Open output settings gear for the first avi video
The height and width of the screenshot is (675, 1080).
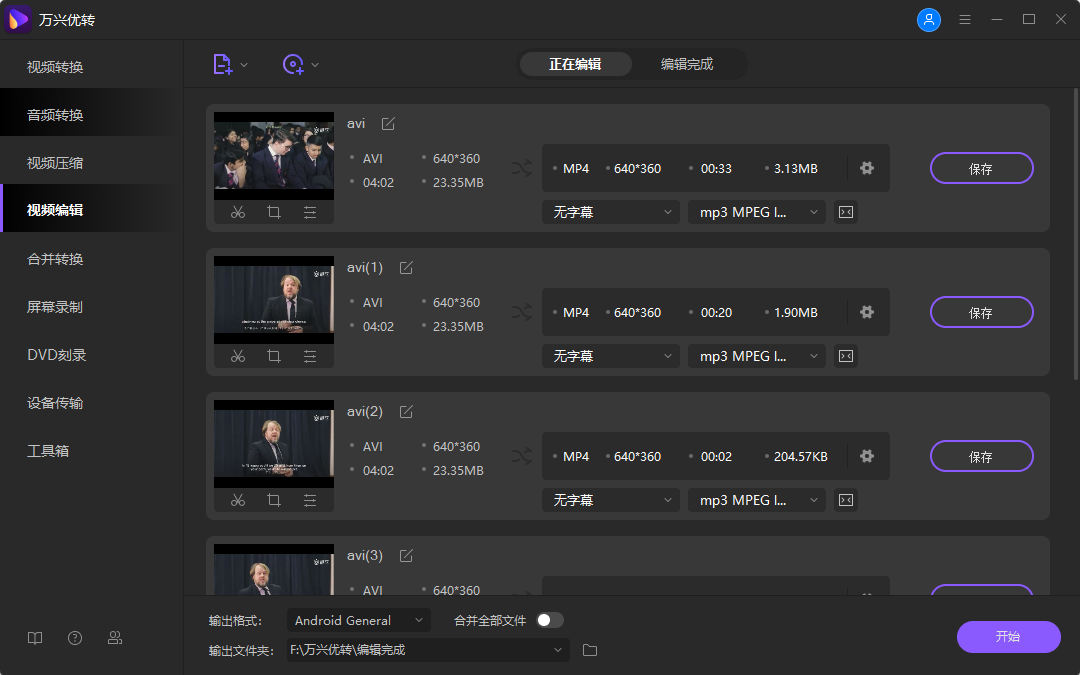coord(867,168)
